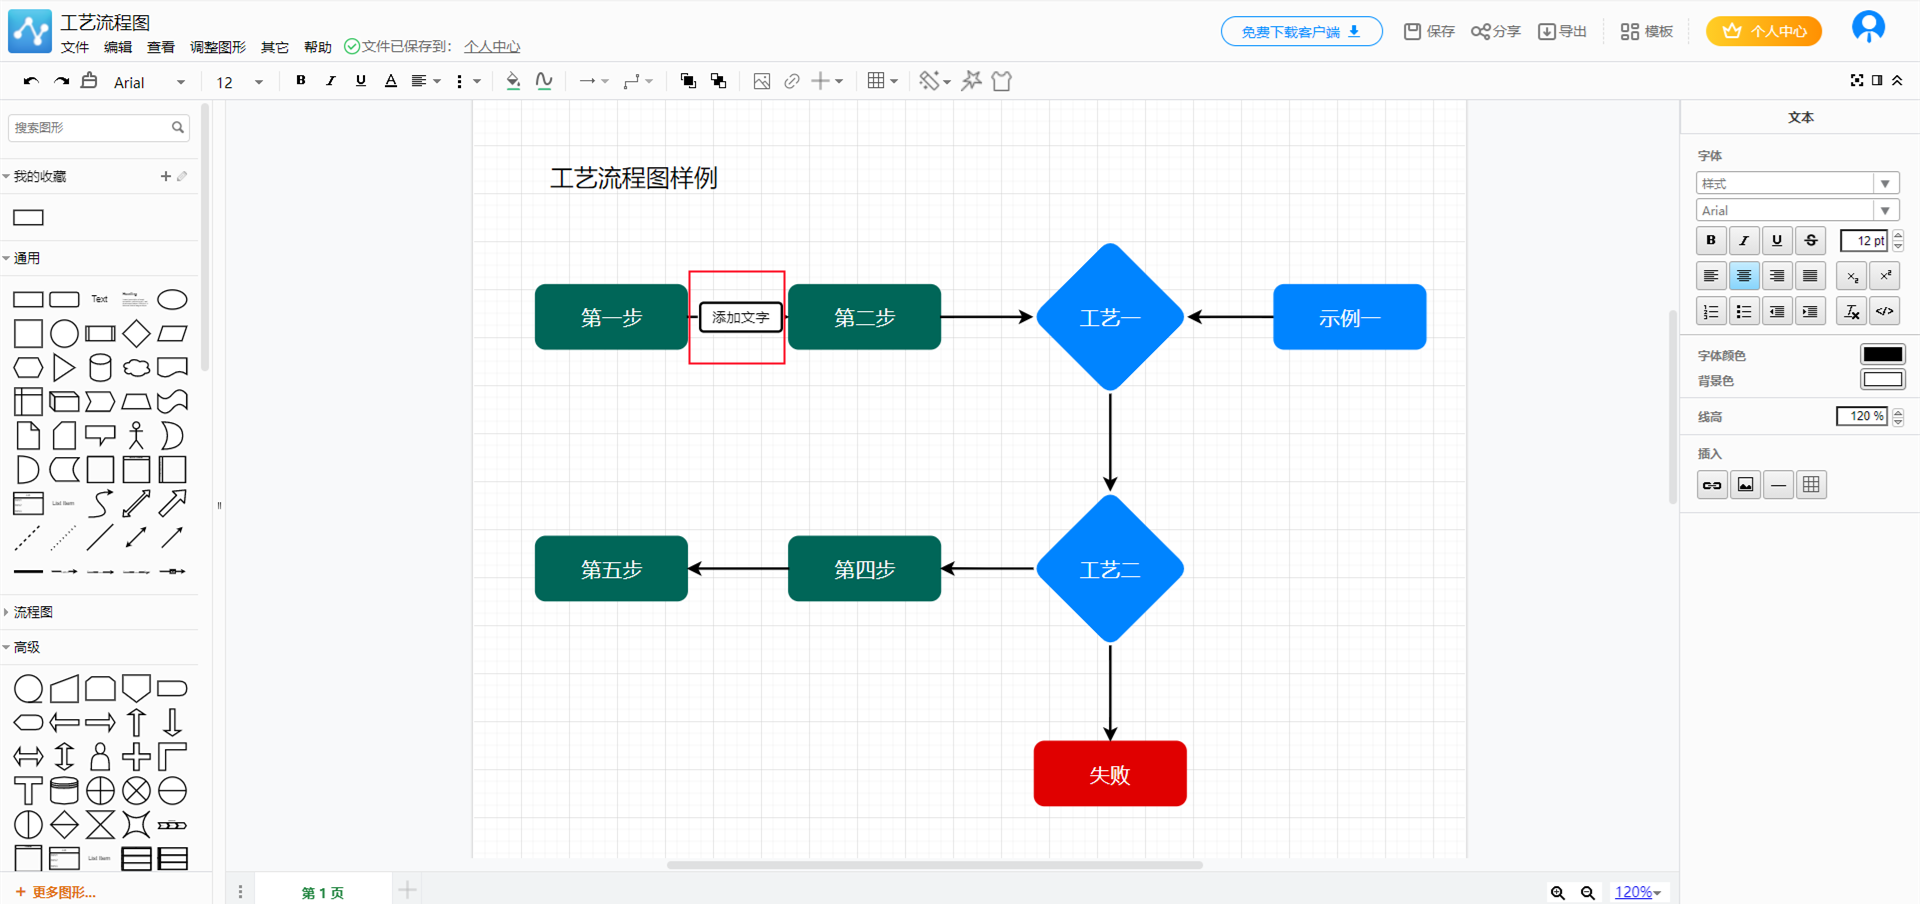Viewport: 1920px width, 904px height.
Task: Click the zoom in magnifier icon
Action: pos(1558,892)
